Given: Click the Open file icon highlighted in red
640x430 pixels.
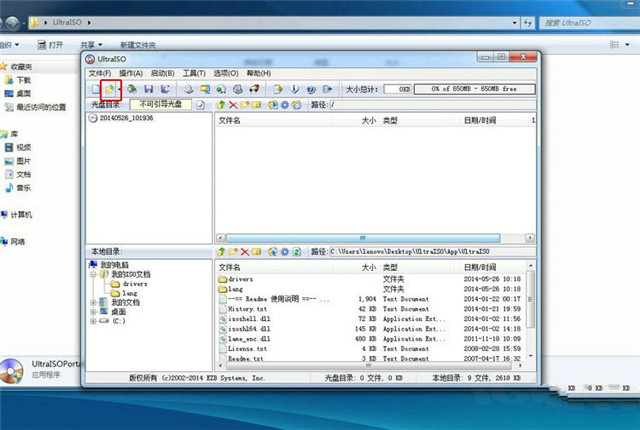Looking at the screenshot, I should click(110, 88).
